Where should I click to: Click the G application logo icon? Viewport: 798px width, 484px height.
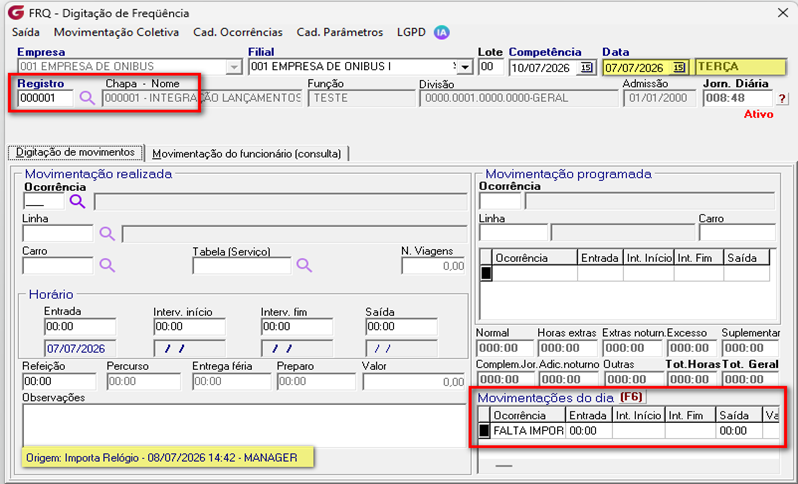point(16,12)
